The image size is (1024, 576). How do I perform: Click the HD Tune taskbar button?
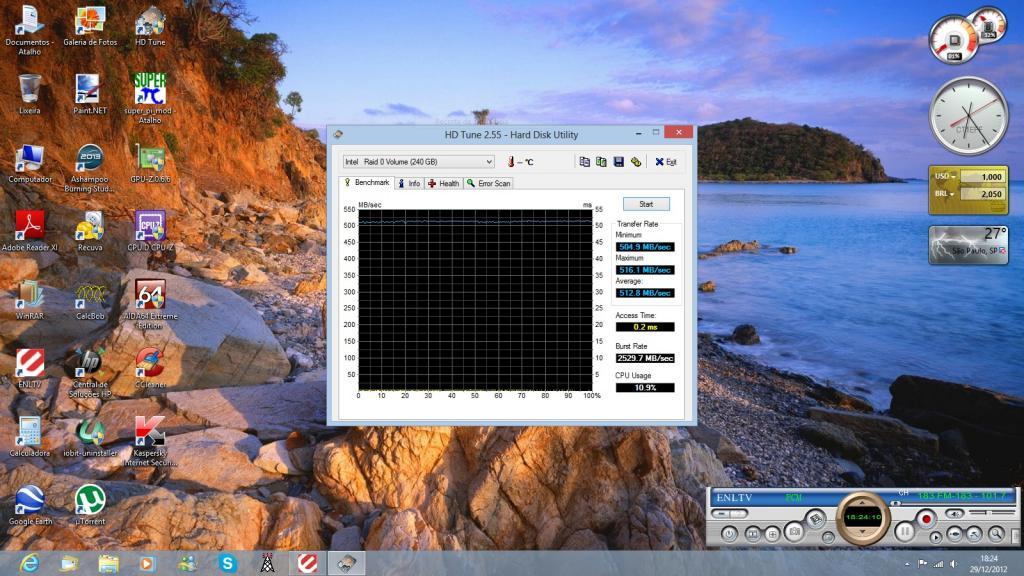[346, 563]
